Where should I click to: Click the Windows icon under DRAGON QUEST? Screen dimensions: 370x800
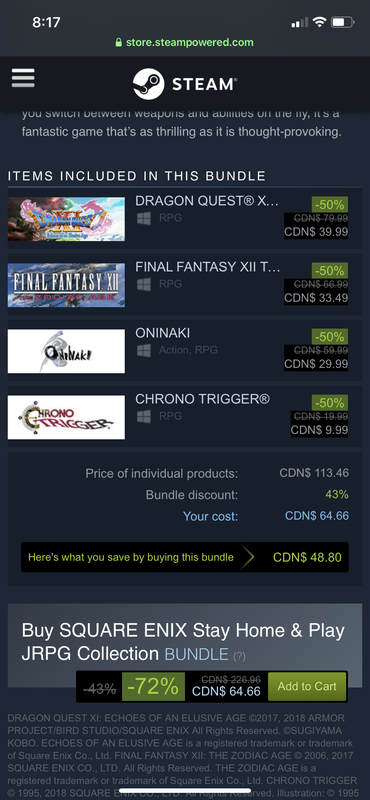pos(144,218)
